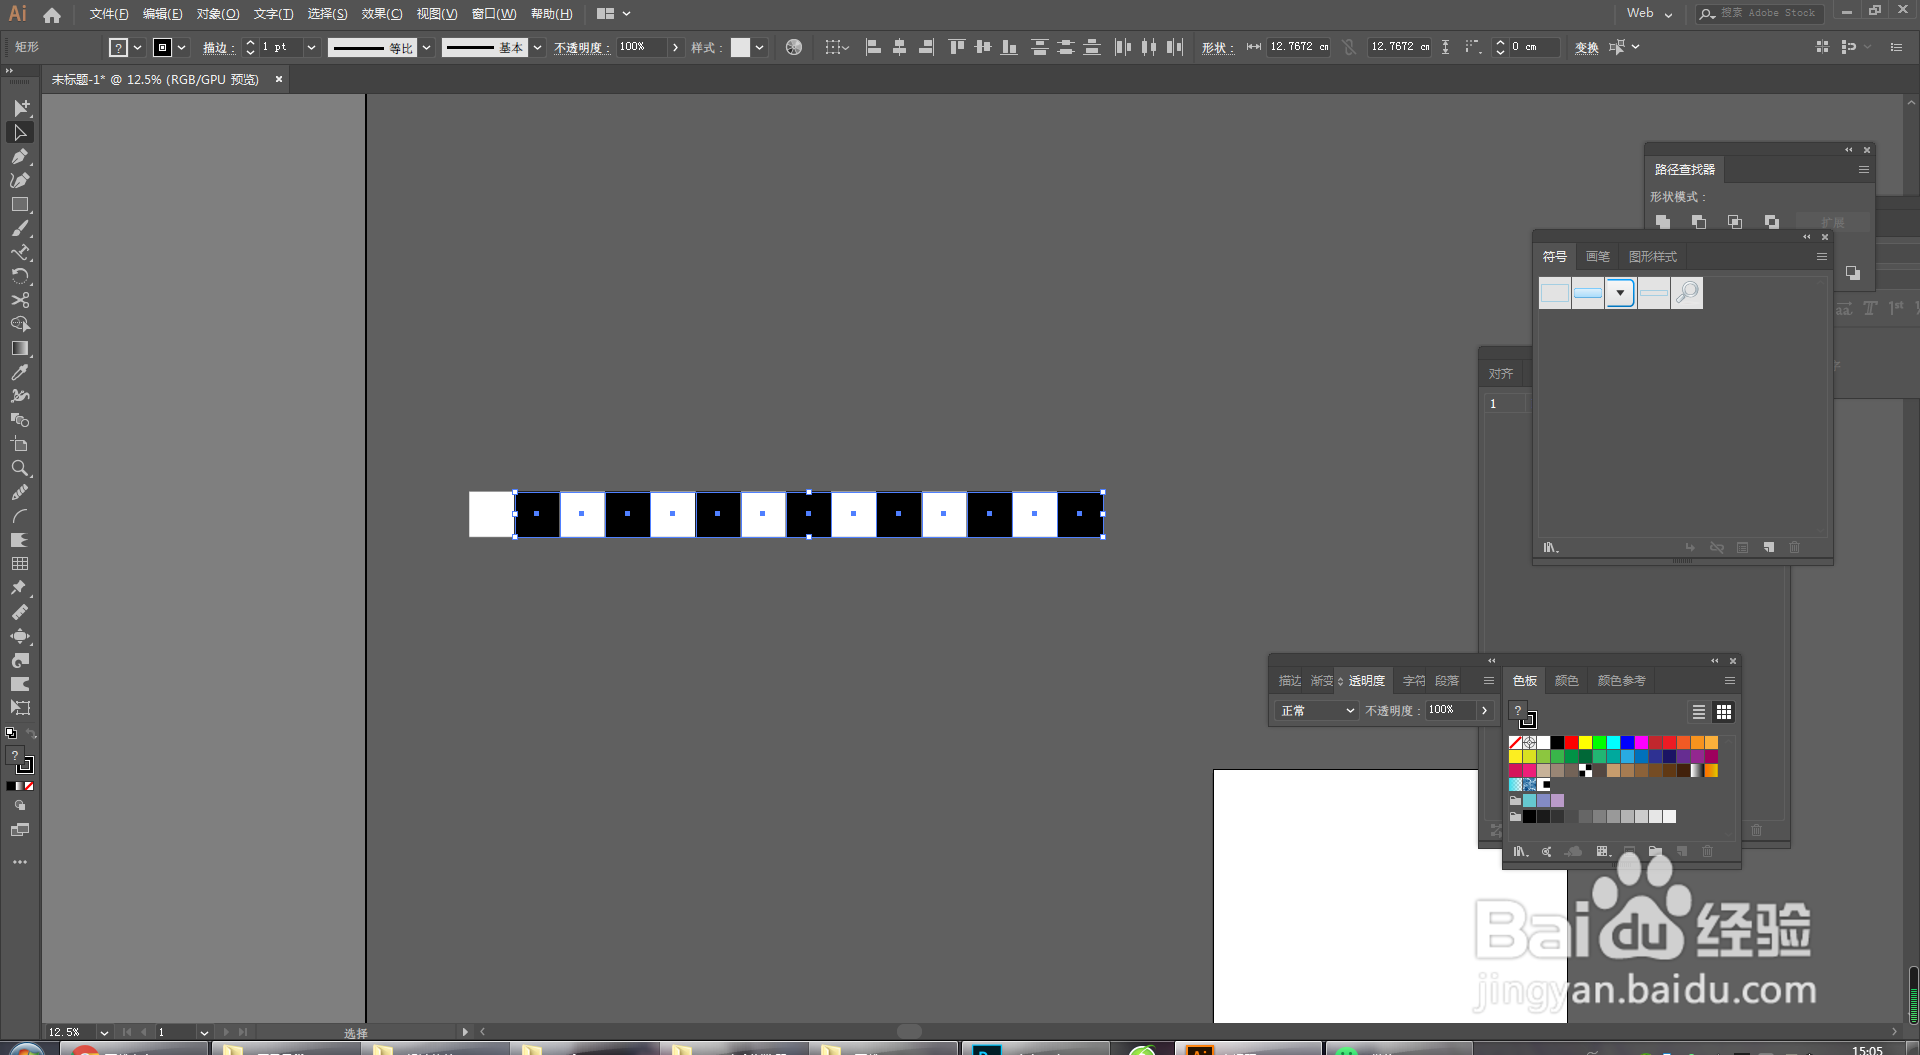Select the Rotate tool
Viewport: 1920px width, 1055px height.
click(20, 276)
